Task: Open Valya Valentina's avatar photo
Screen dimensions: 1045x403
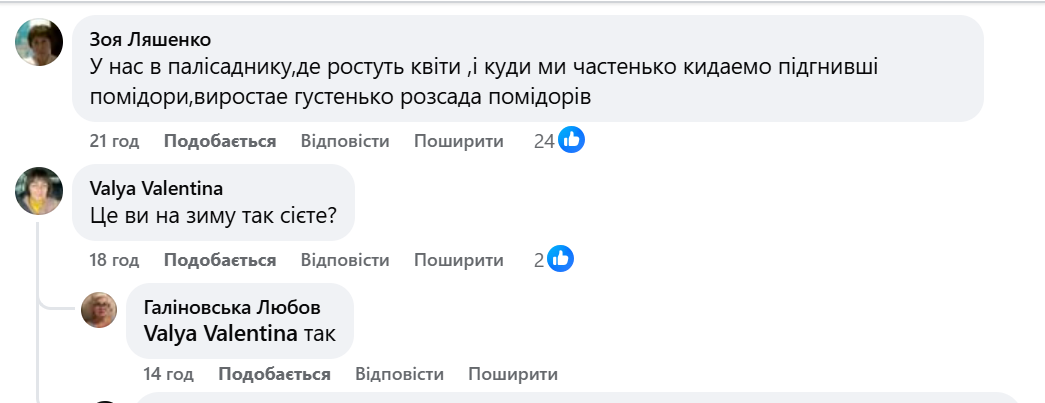Action: (40, 190)
